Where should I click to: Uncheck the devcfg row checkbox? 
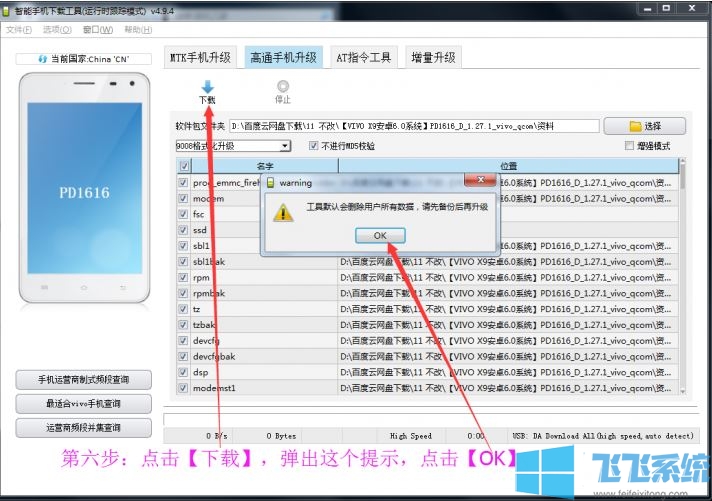(x=183, y=341)
